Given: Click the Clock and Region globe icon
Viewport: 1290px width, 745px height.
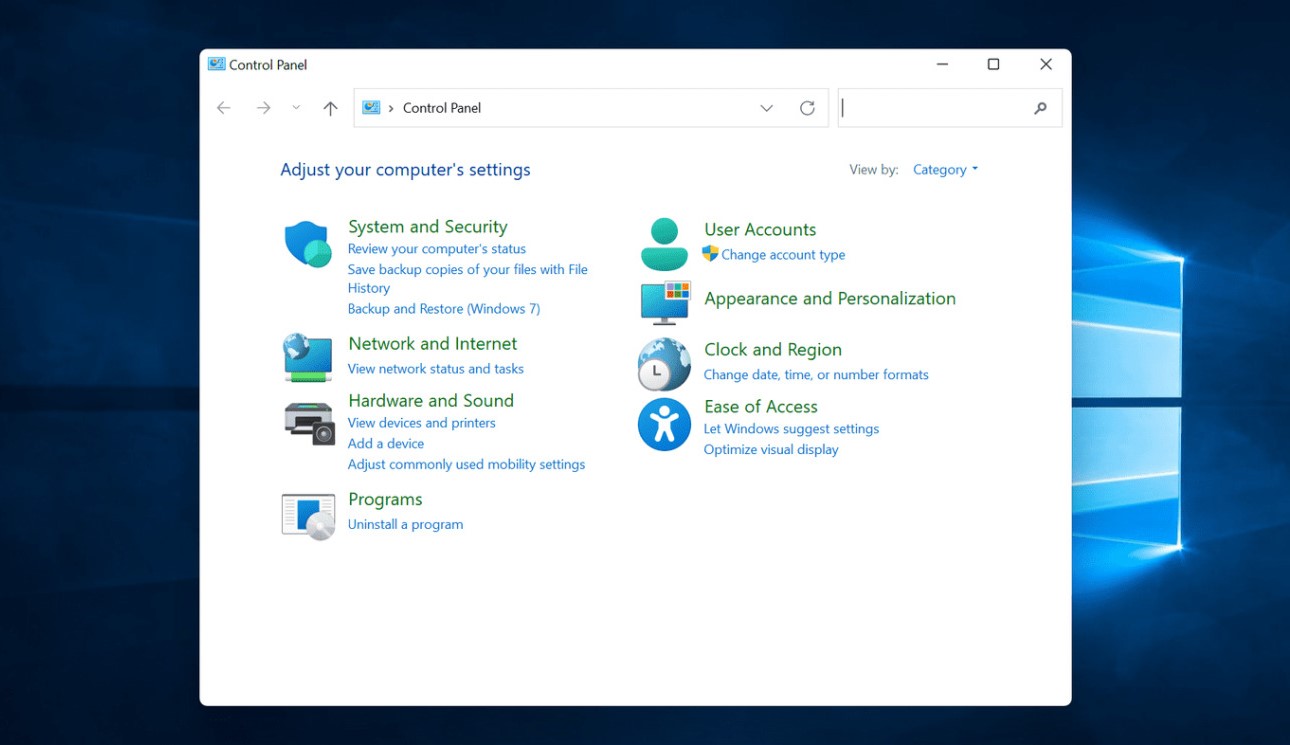Looking at the screenshot, I should (664, 364).
